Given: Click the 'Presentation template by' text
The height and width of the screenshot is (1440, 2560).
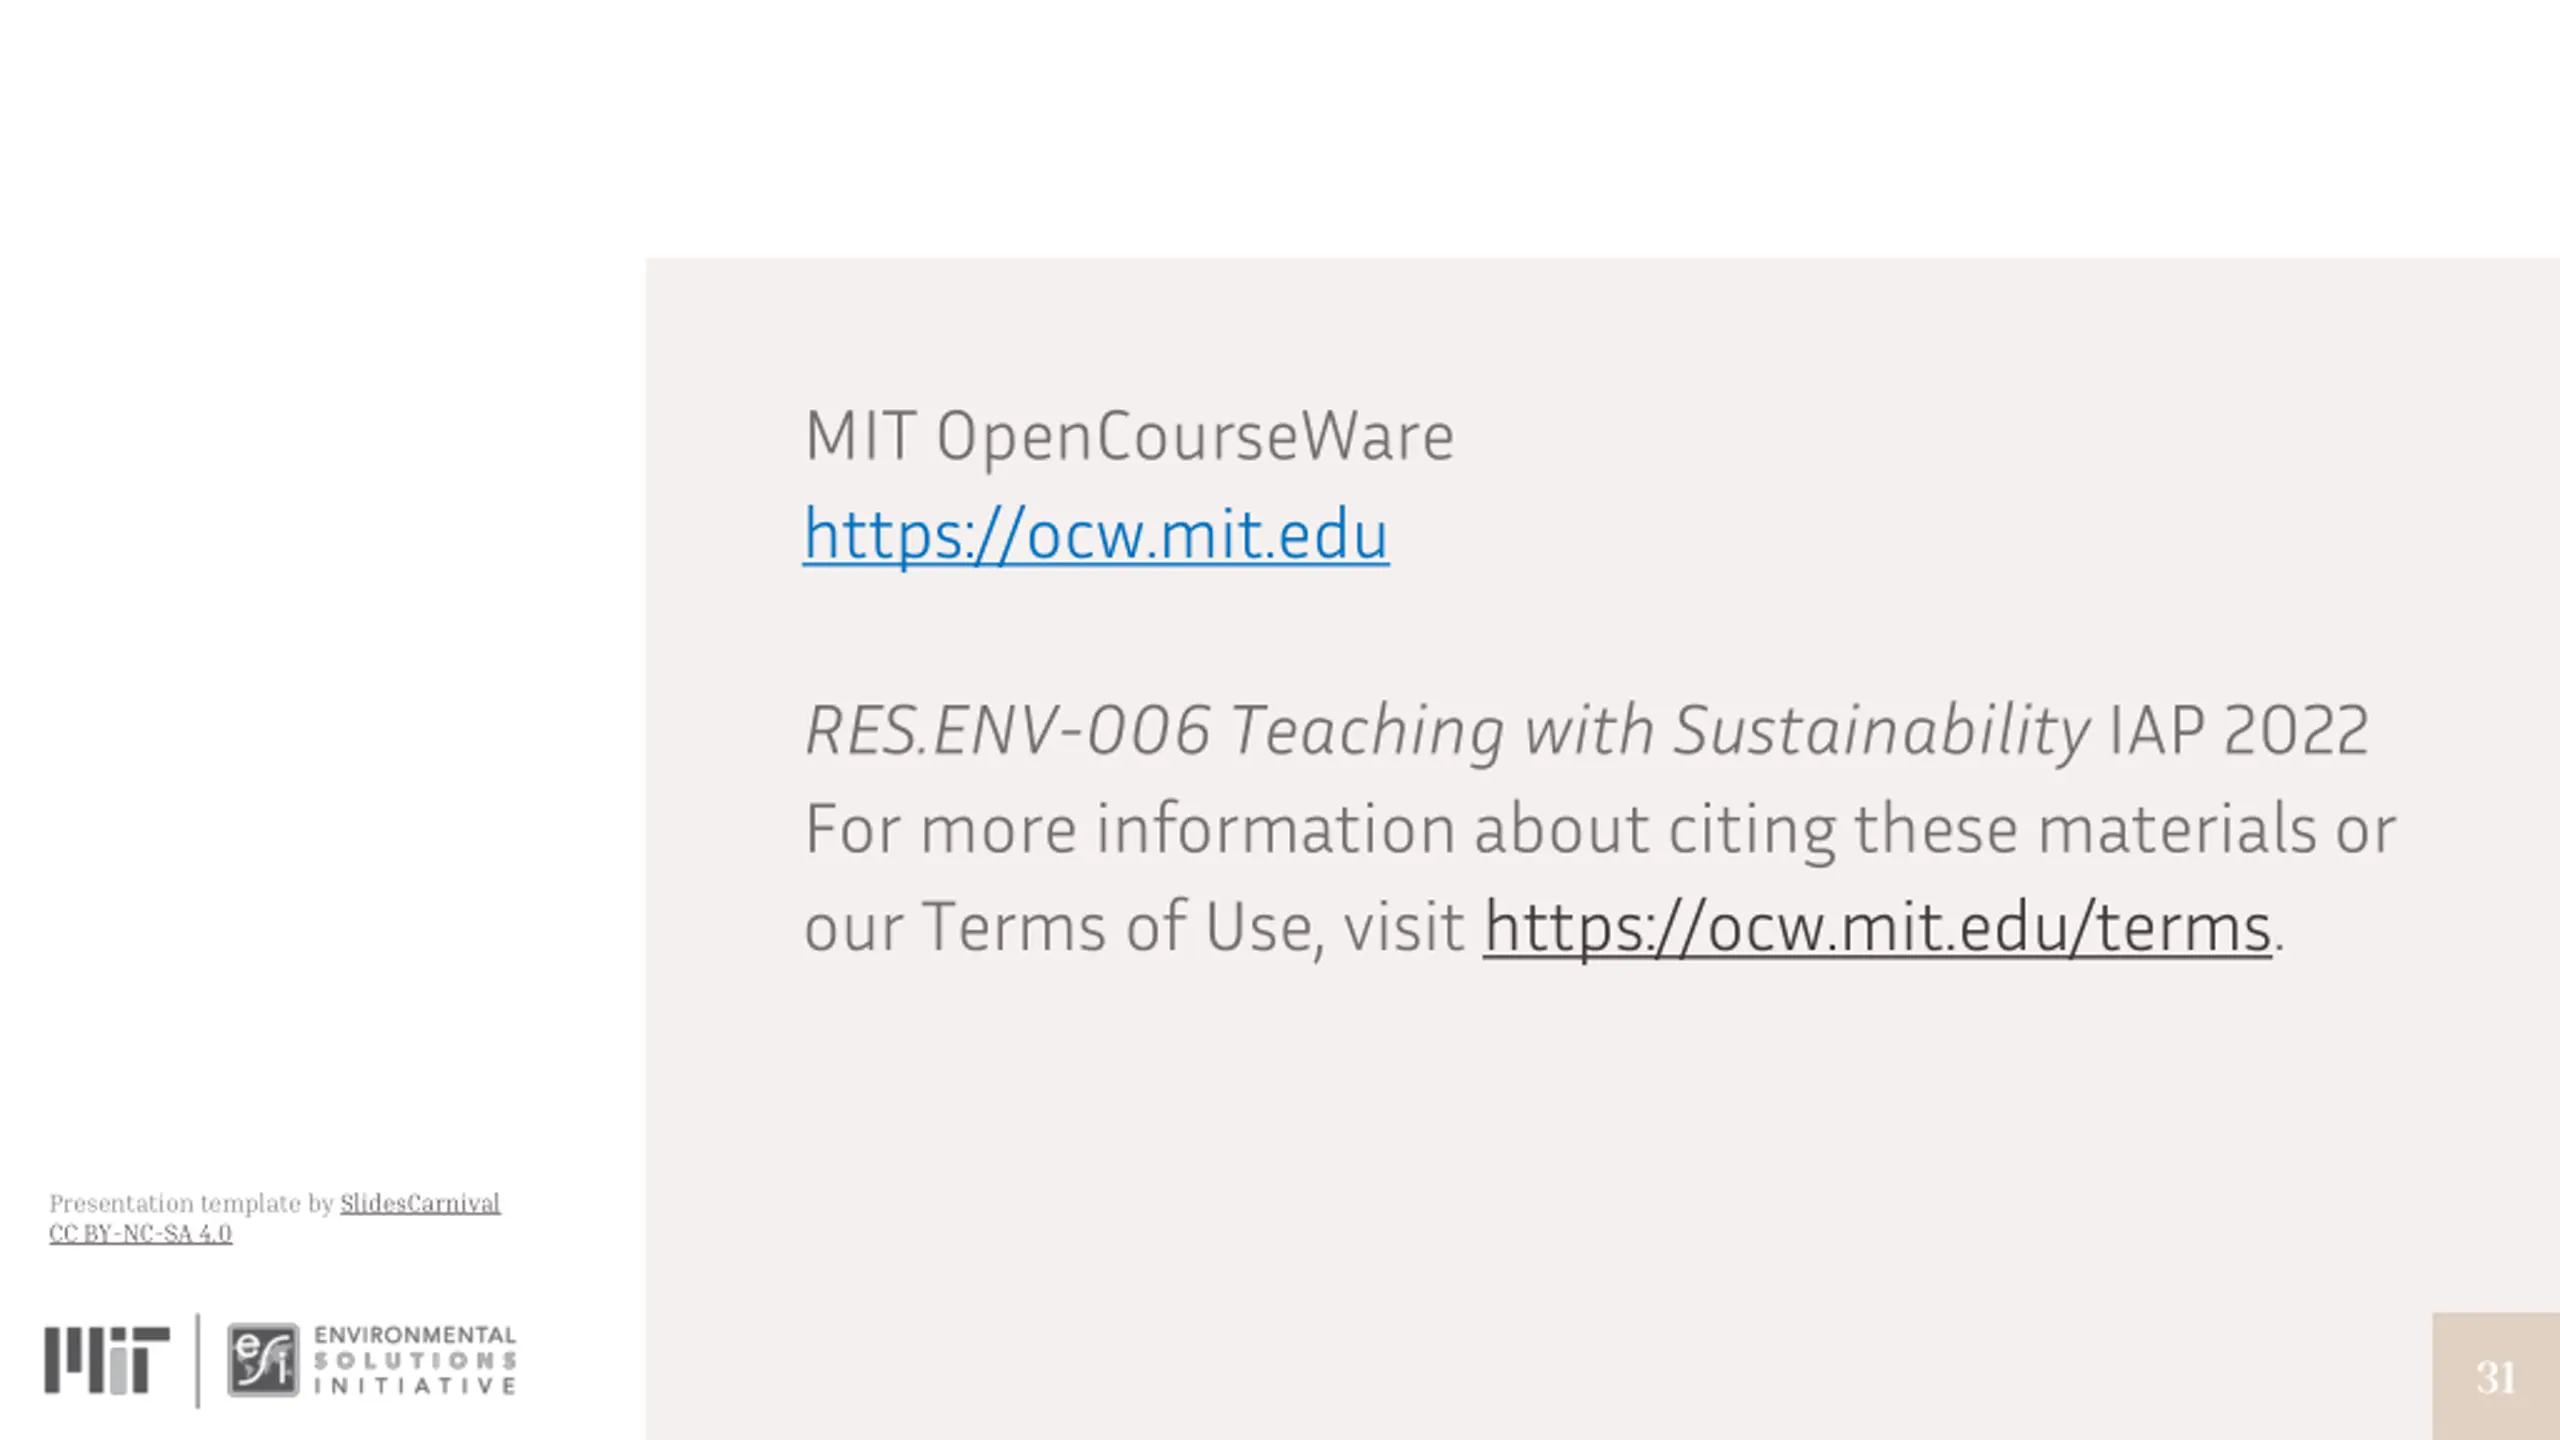Looking at the screenshot, I should [191, 1203].
